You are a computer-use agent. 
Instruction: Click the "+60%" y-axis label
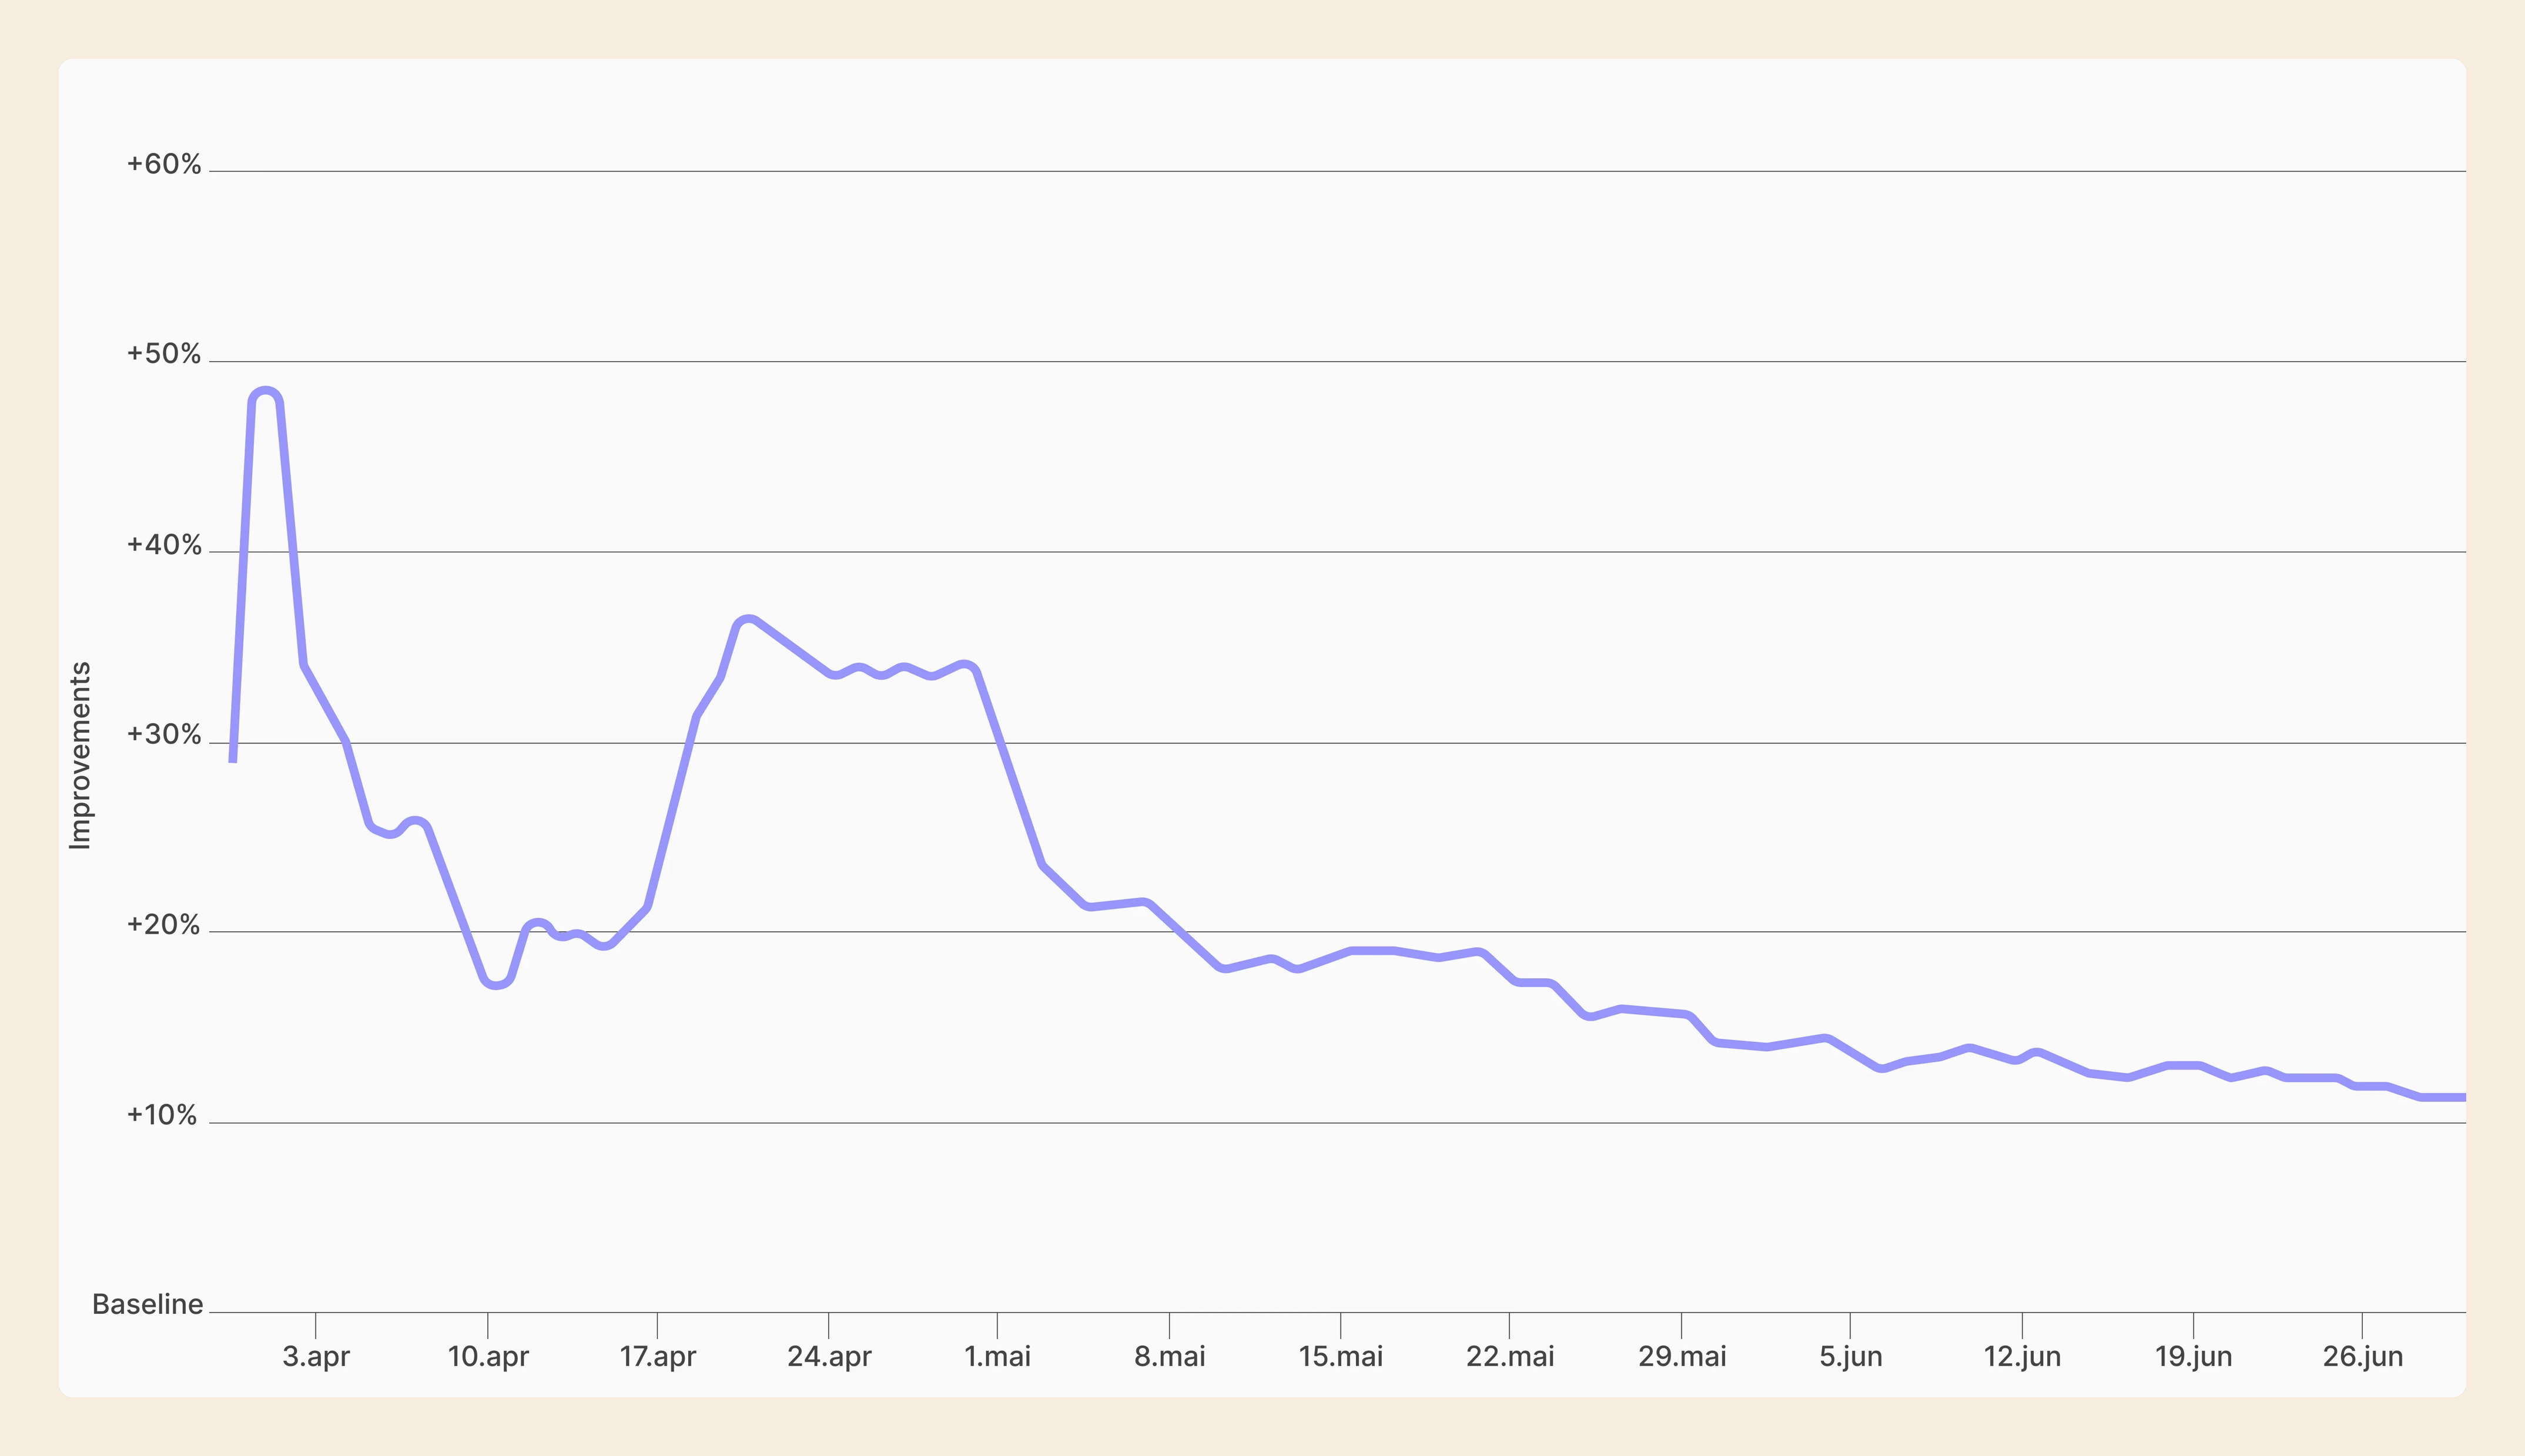[164, 164]
